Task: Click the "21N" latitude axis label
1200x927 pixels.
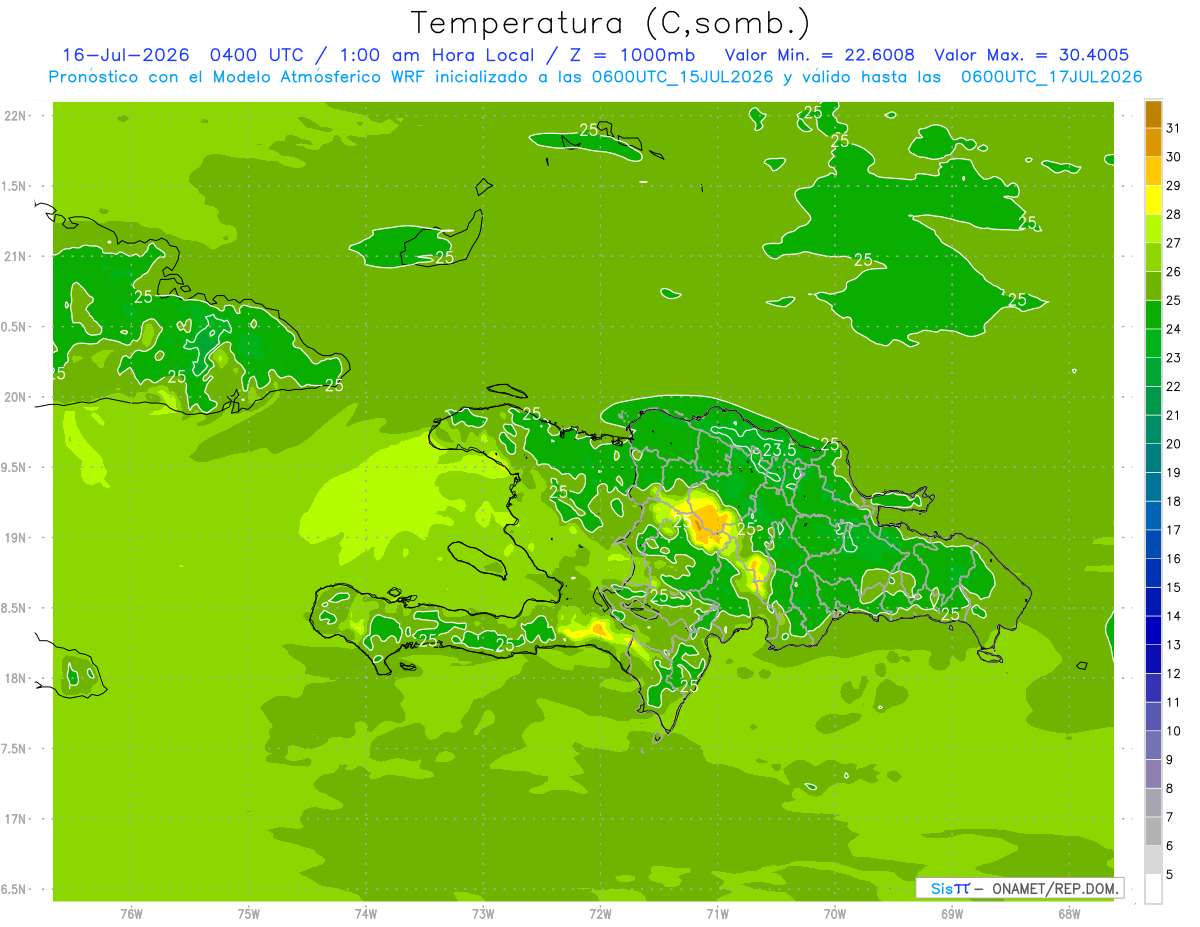Action: pyautogui.click(x=16, y=256)
